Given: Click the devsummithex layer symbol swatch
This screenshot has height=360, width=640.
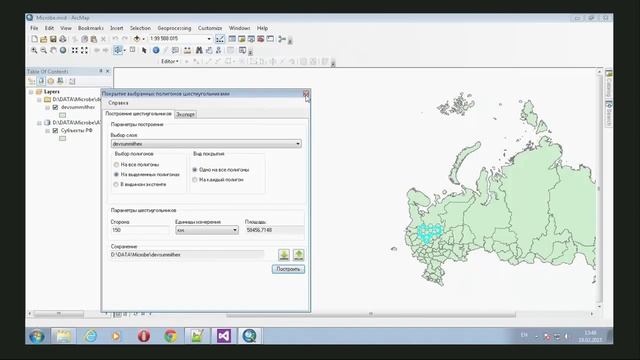Looking at the screenshot, I should pyautogui.click(x=62, y=116).
